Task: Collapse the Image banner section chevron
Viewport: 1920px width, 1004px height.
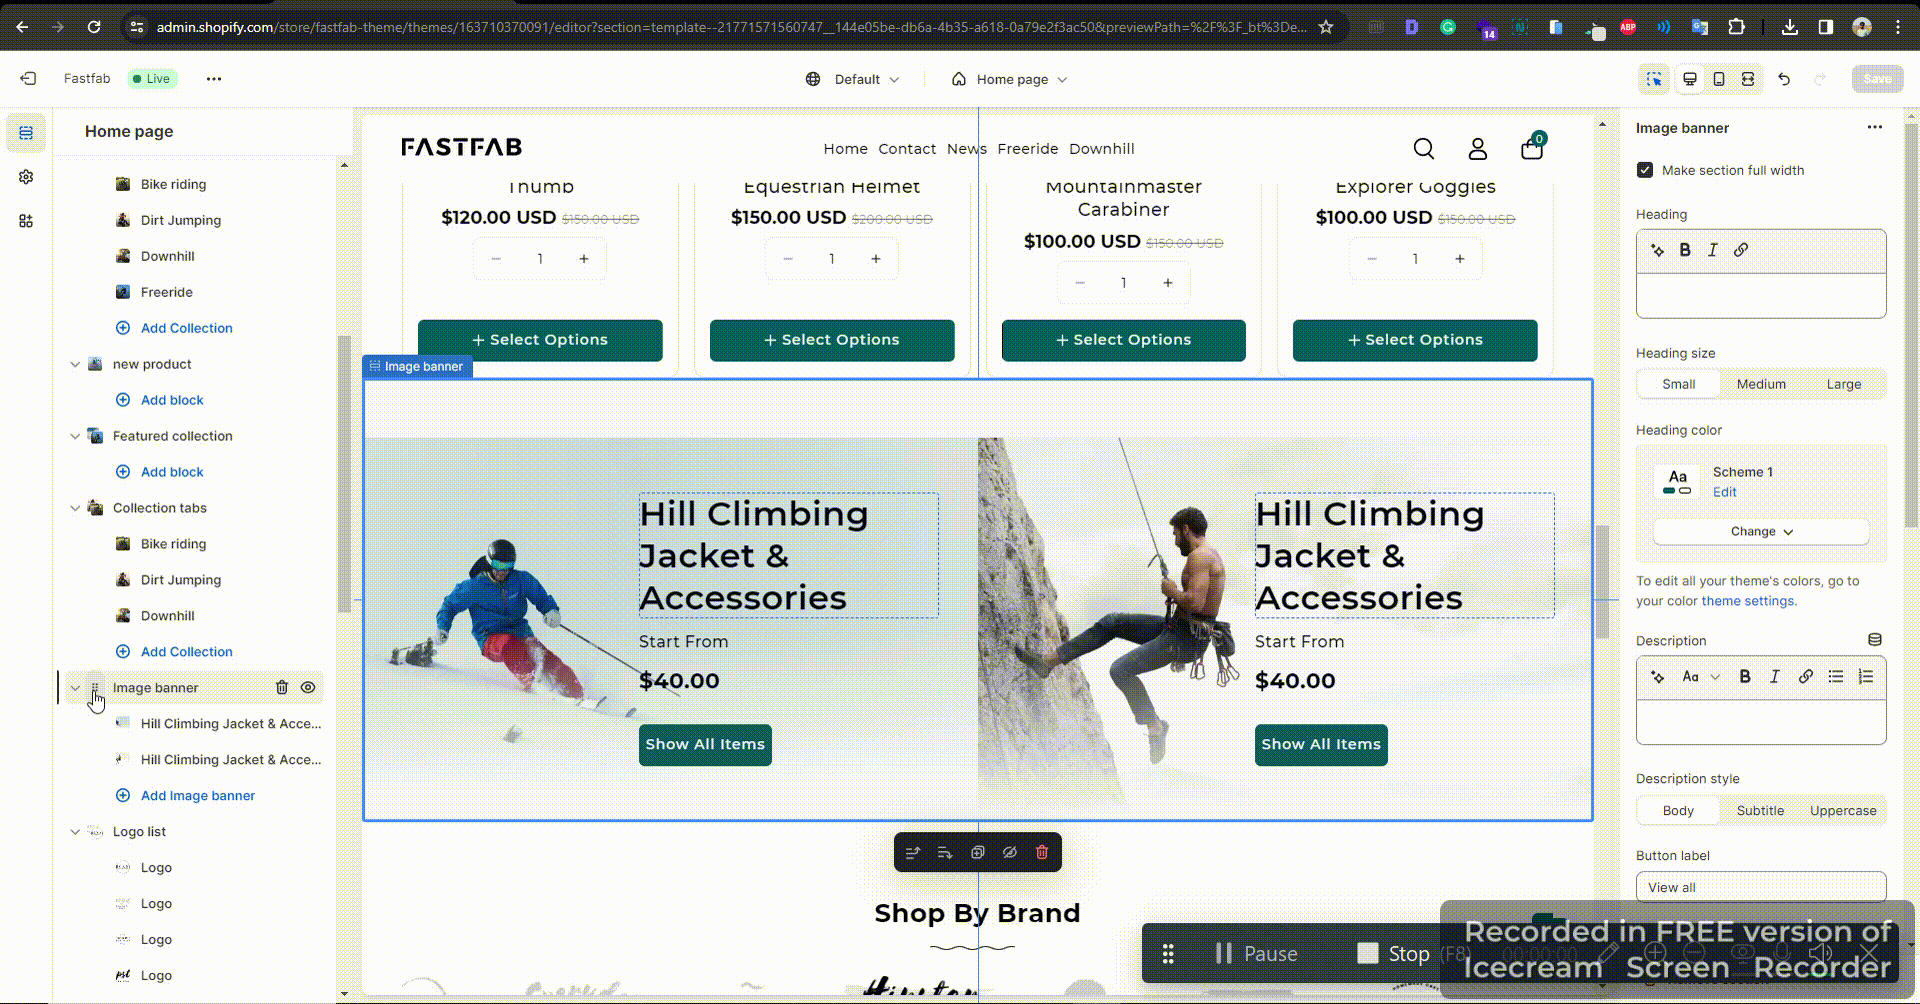Action: click(75, 688)
